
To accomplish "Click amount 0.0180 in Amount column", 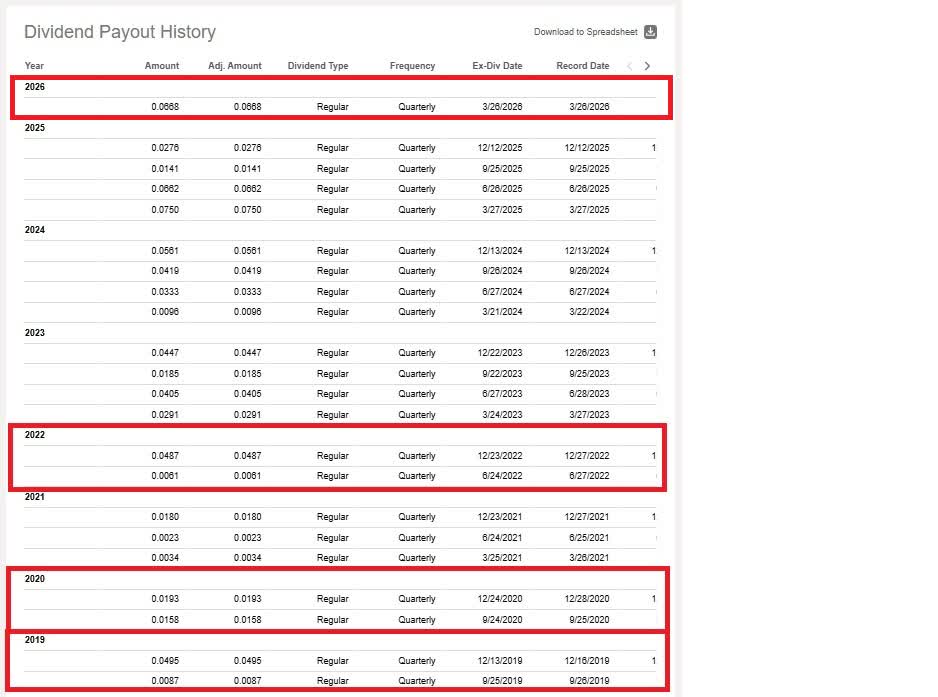I will [165, 516].
